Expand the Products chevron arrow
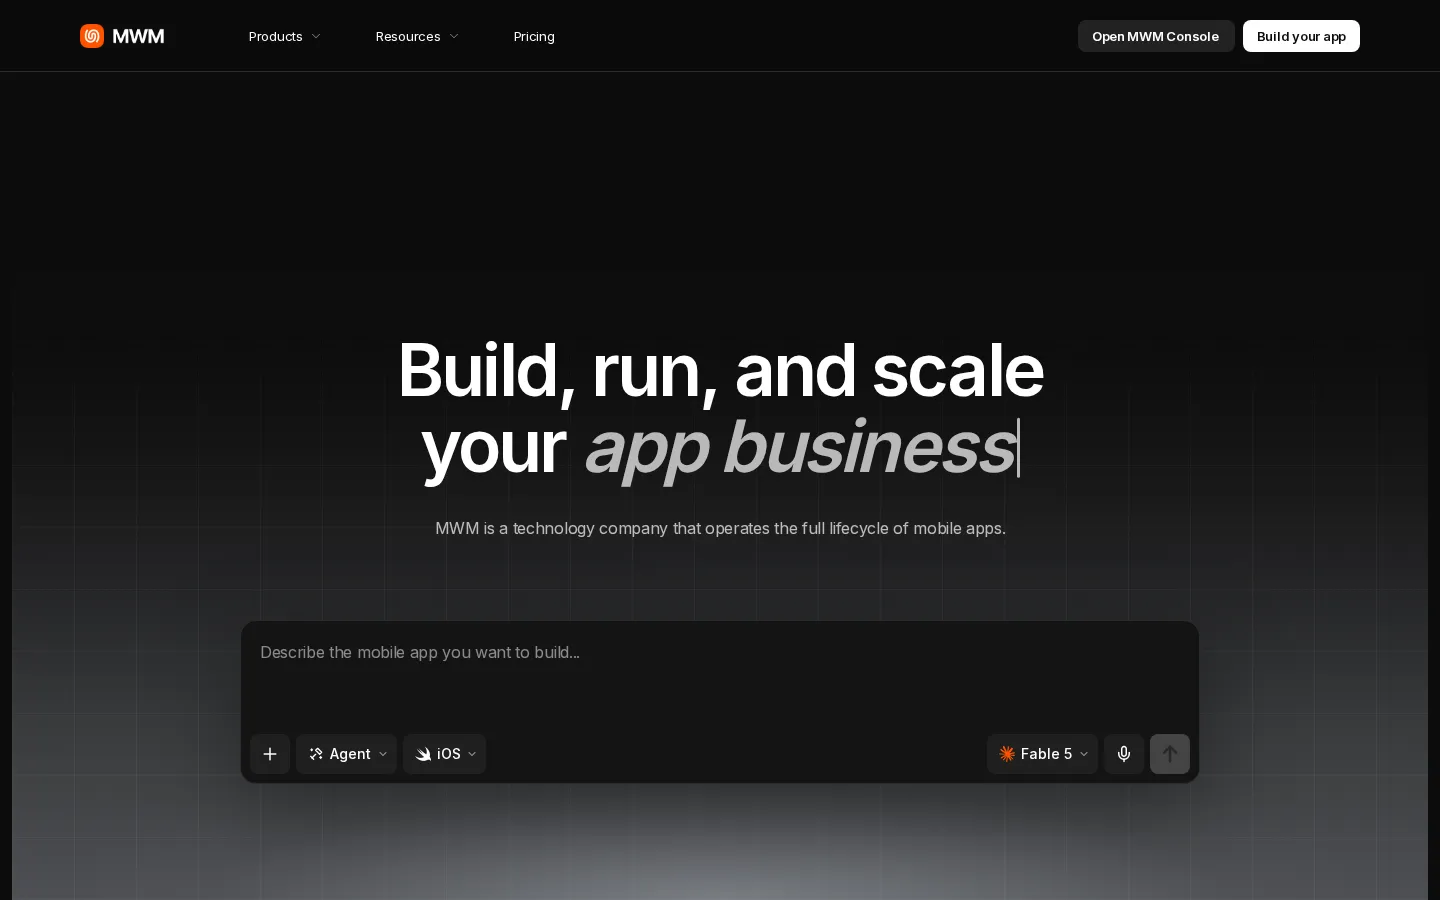 [316, 36]
